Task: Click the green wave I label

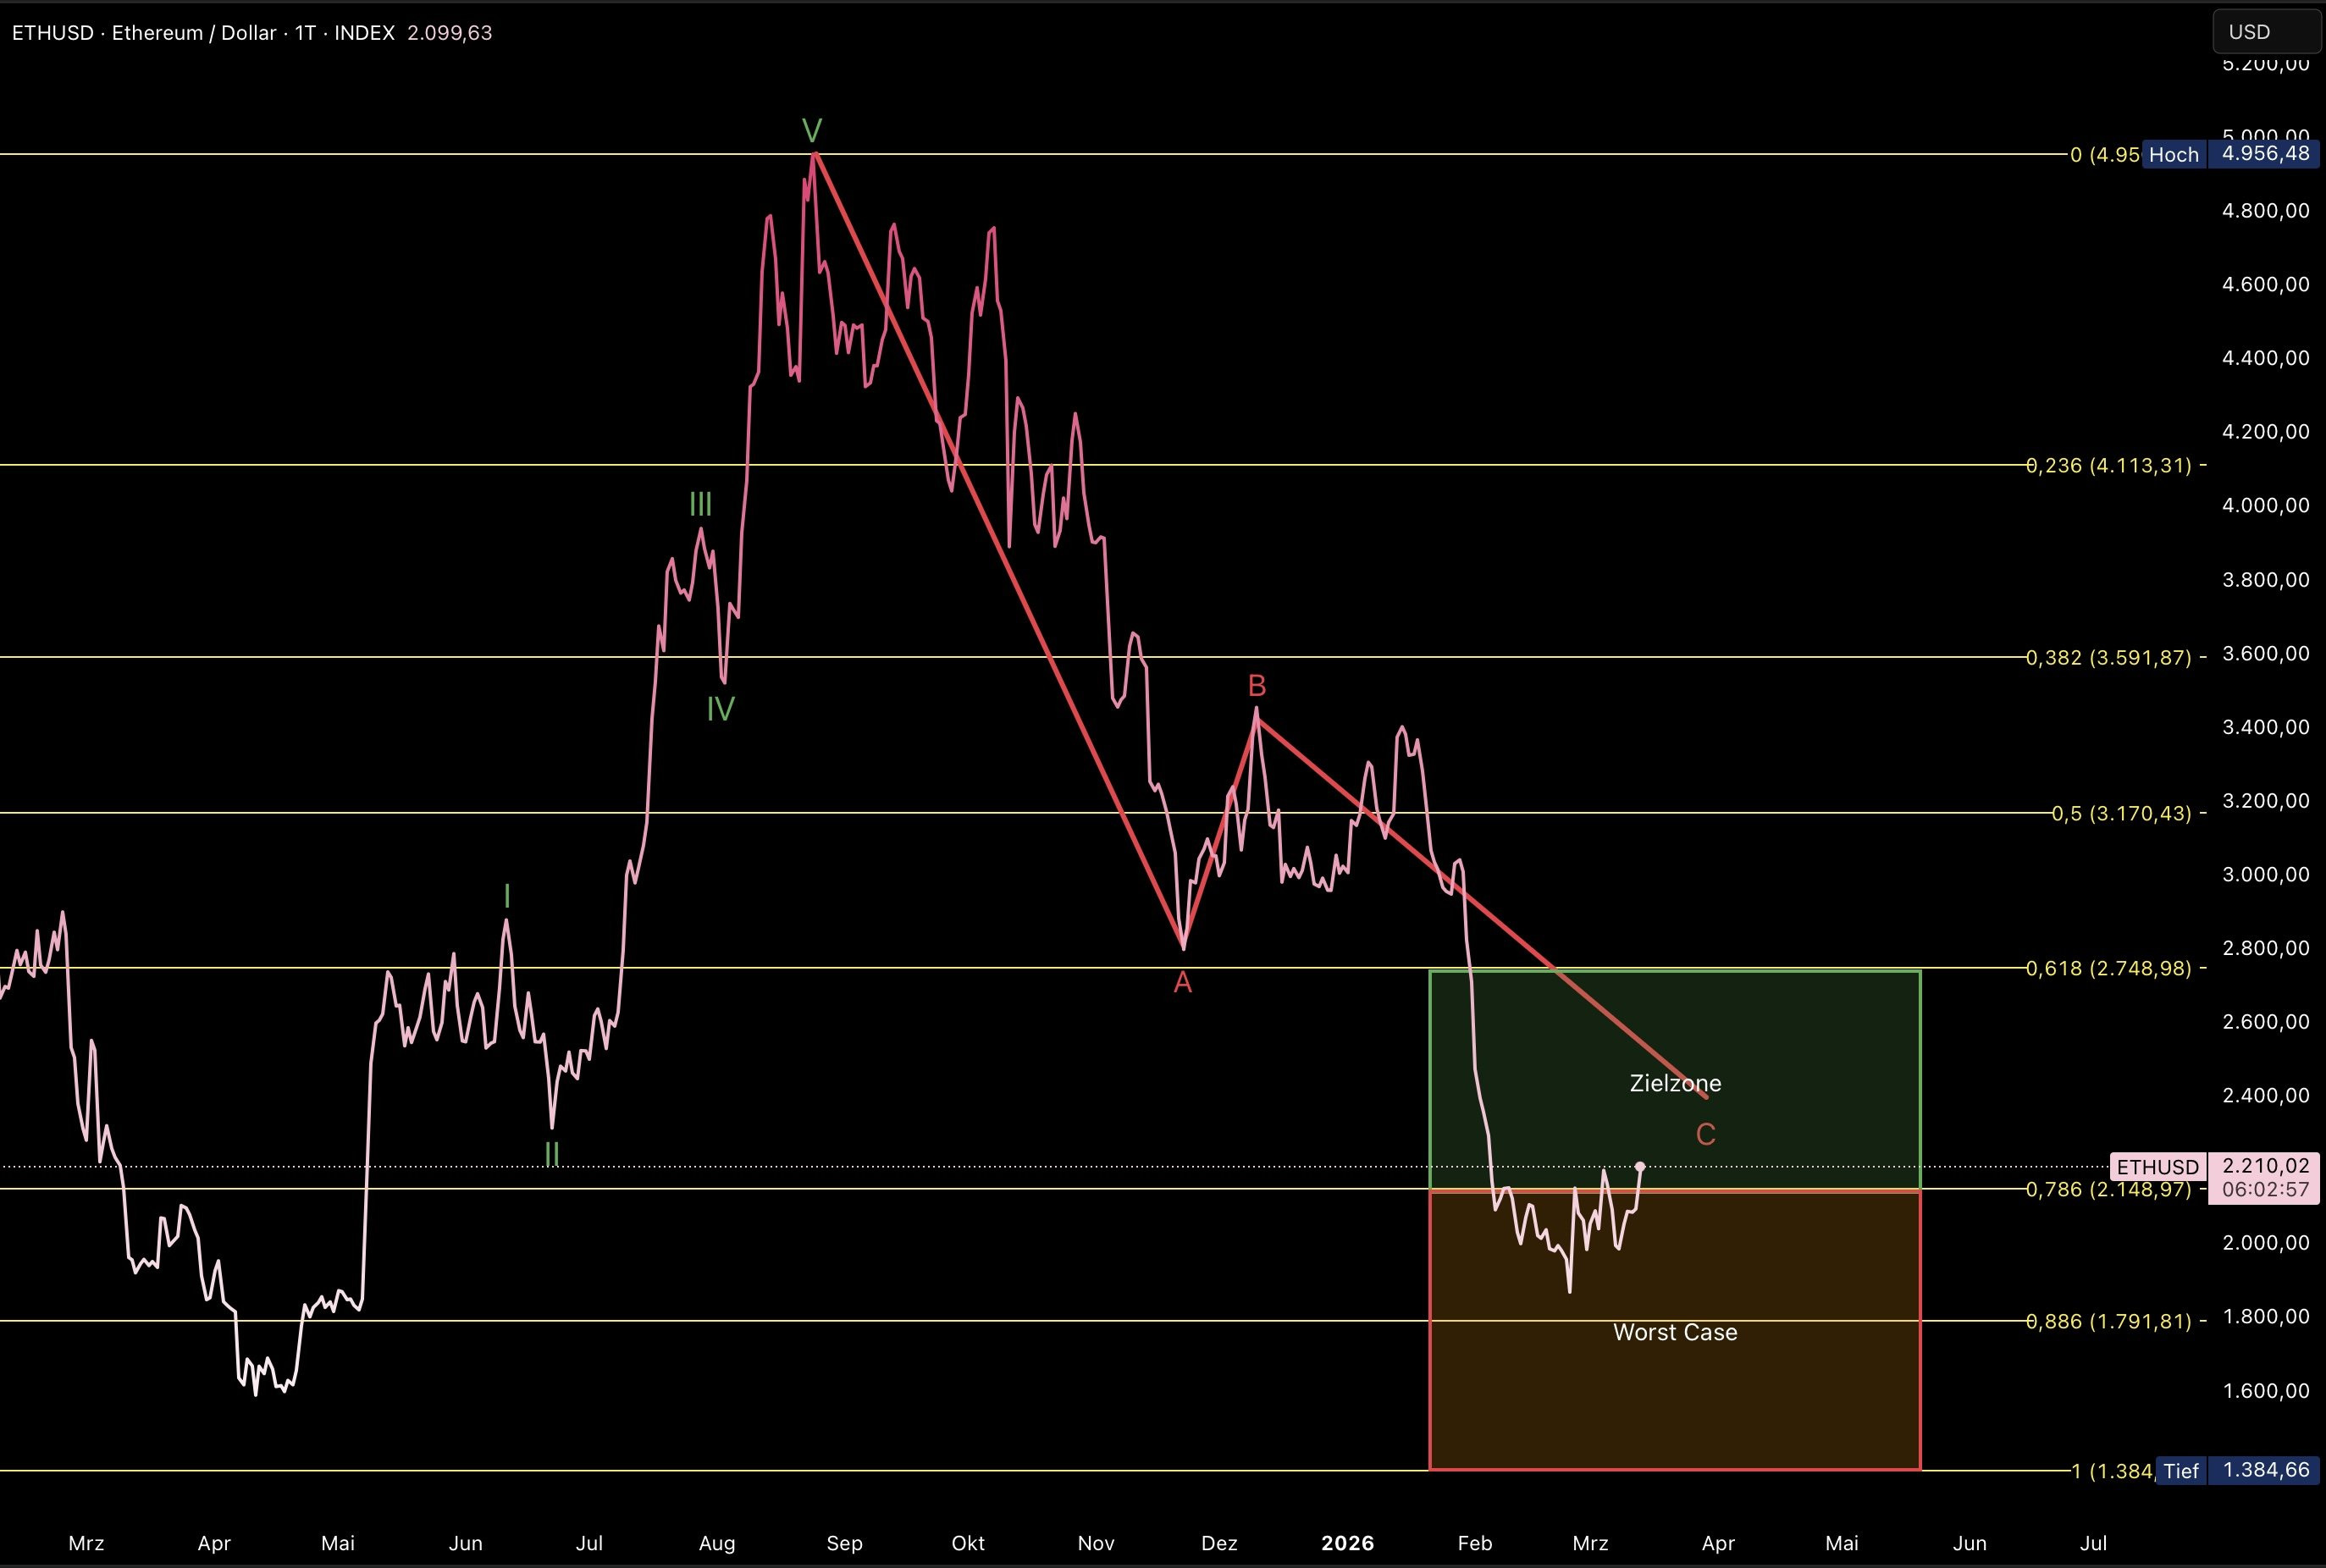Action: click(x=507, y=895)
